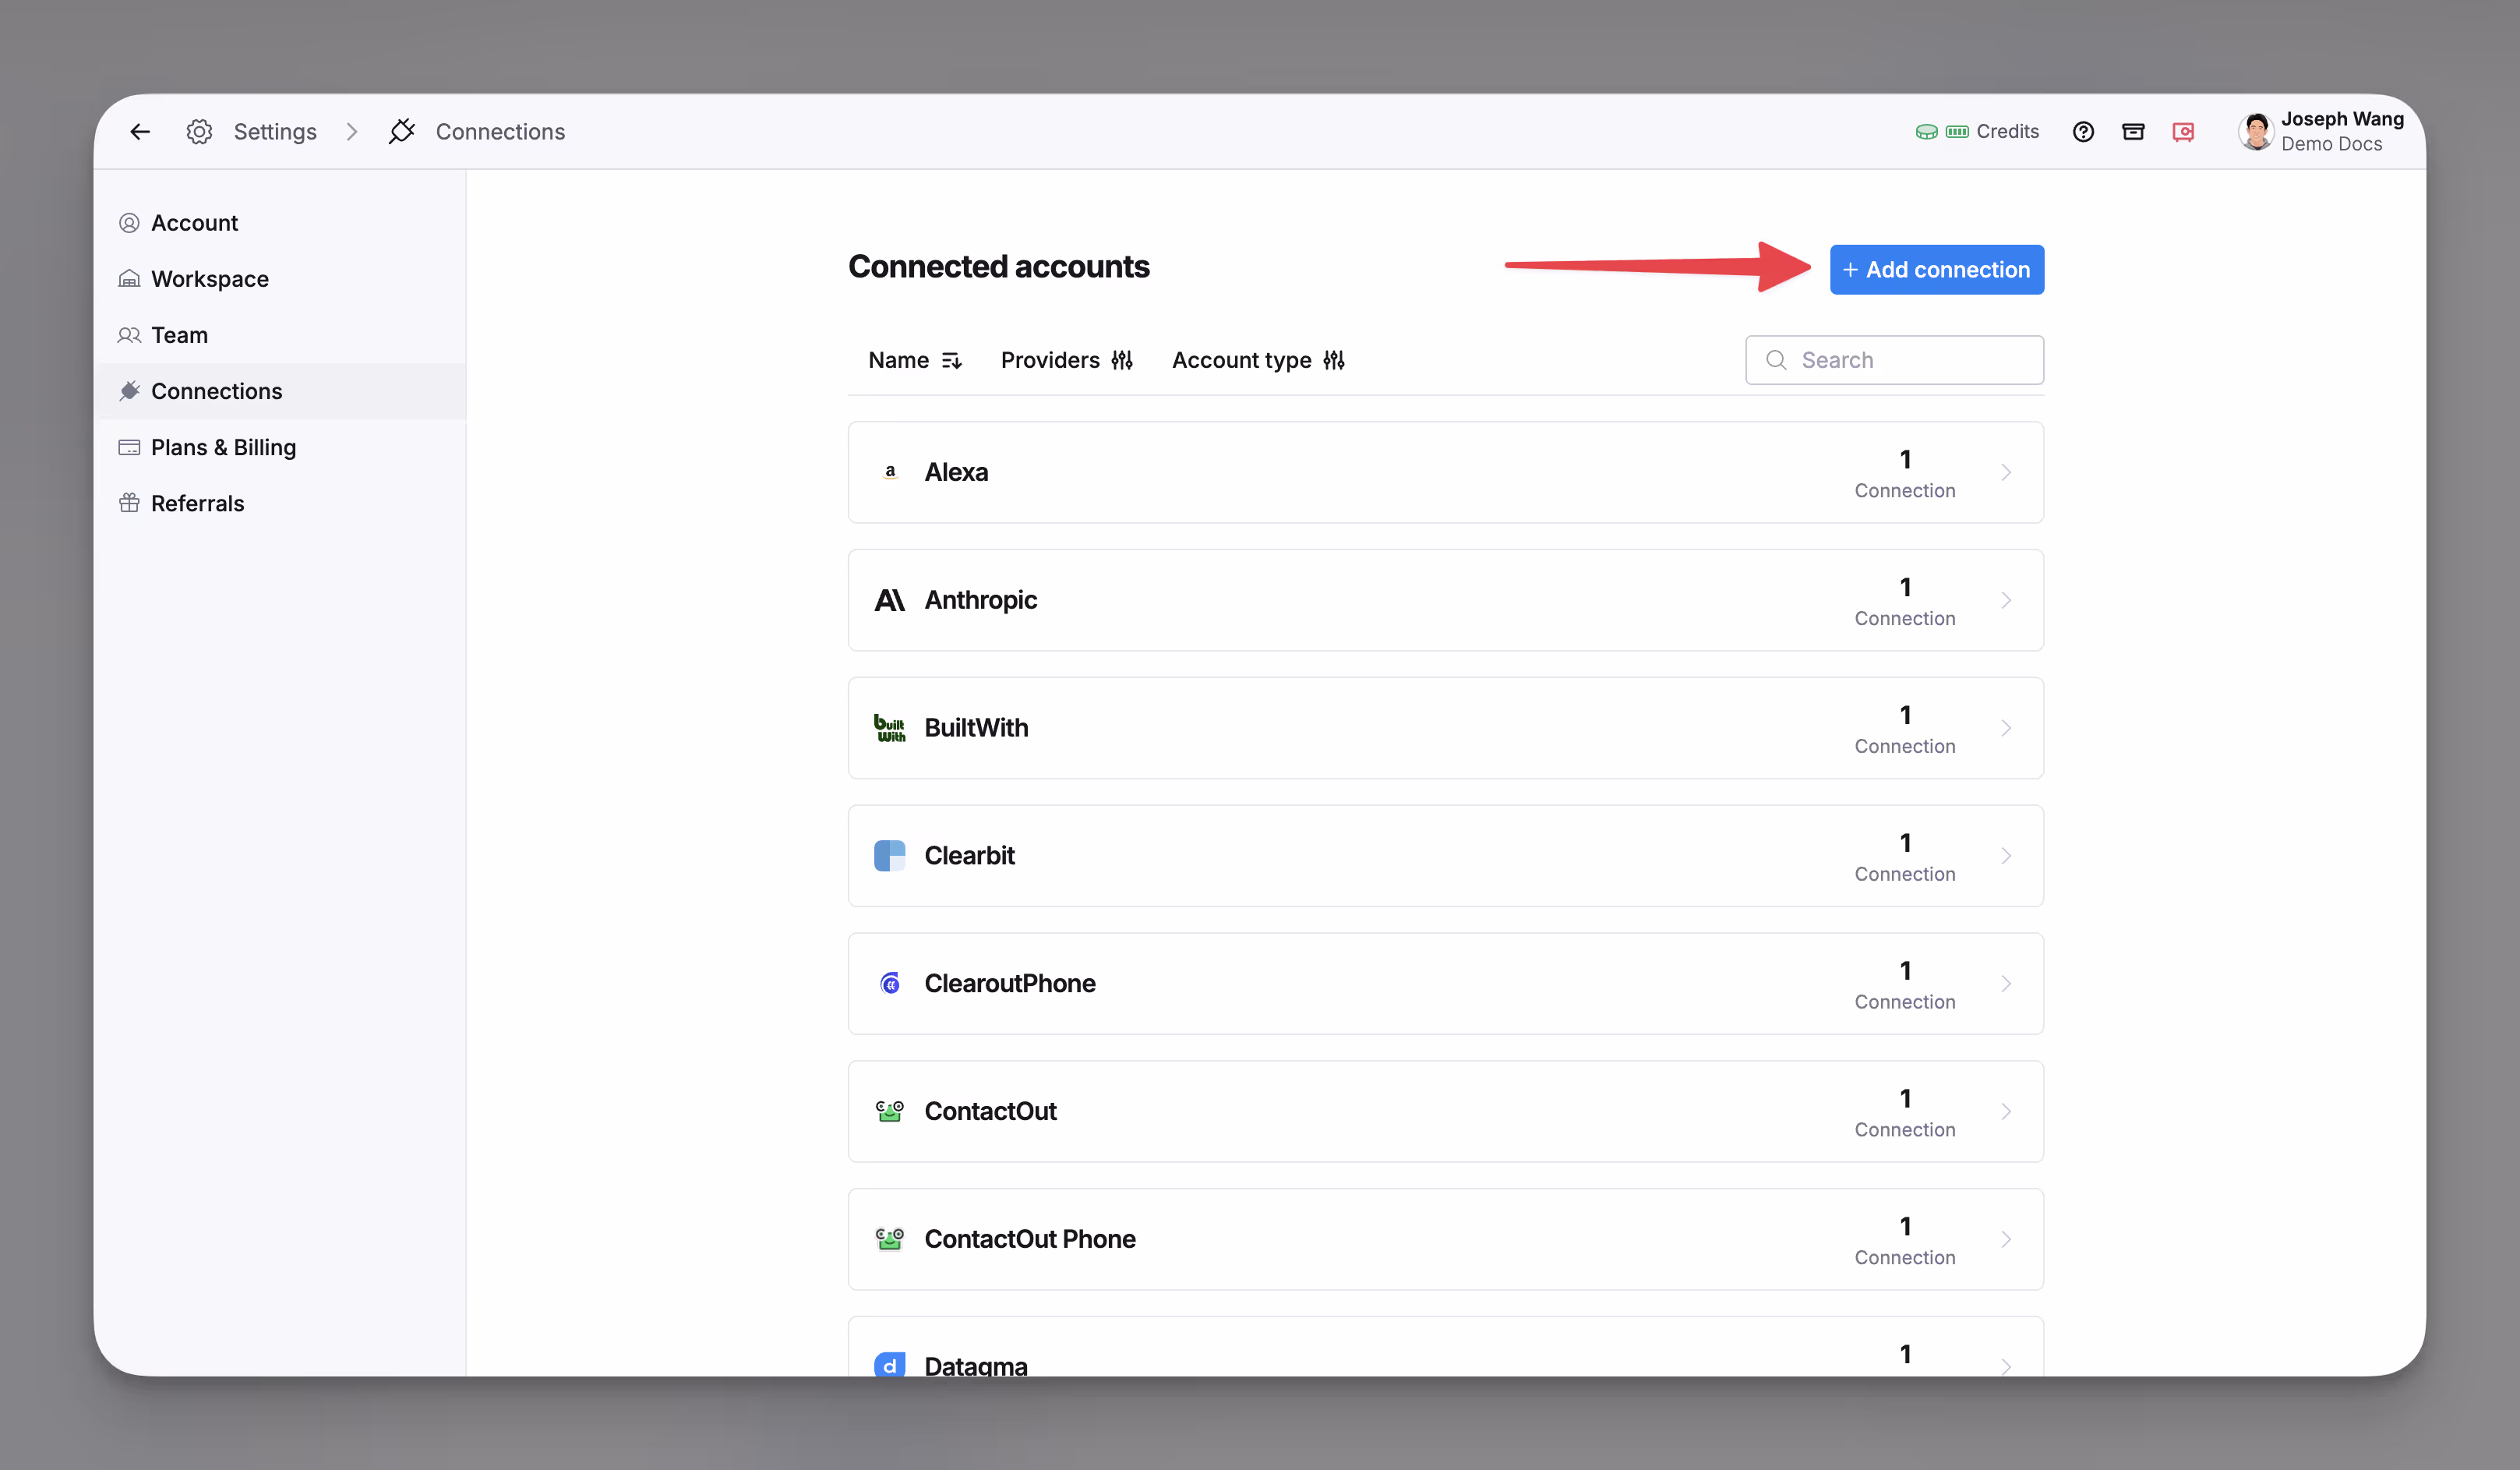The image size is (2520, 1470).
Task: Click the Plans & Billing card icon
Action: coord(129,447)
